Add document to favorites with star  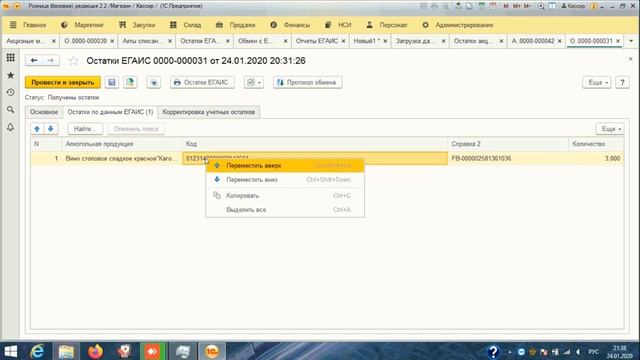click(x=73, y=61)
